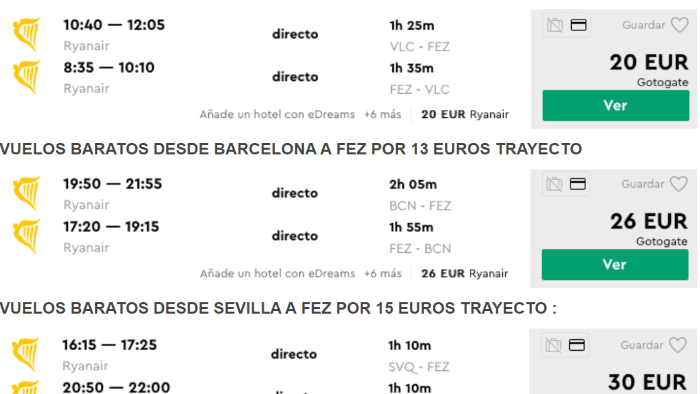The width and height of the screenshot is (700, 394).
Task: Open the green Ver button for 26 EUR
Action: tap(615, 265)
